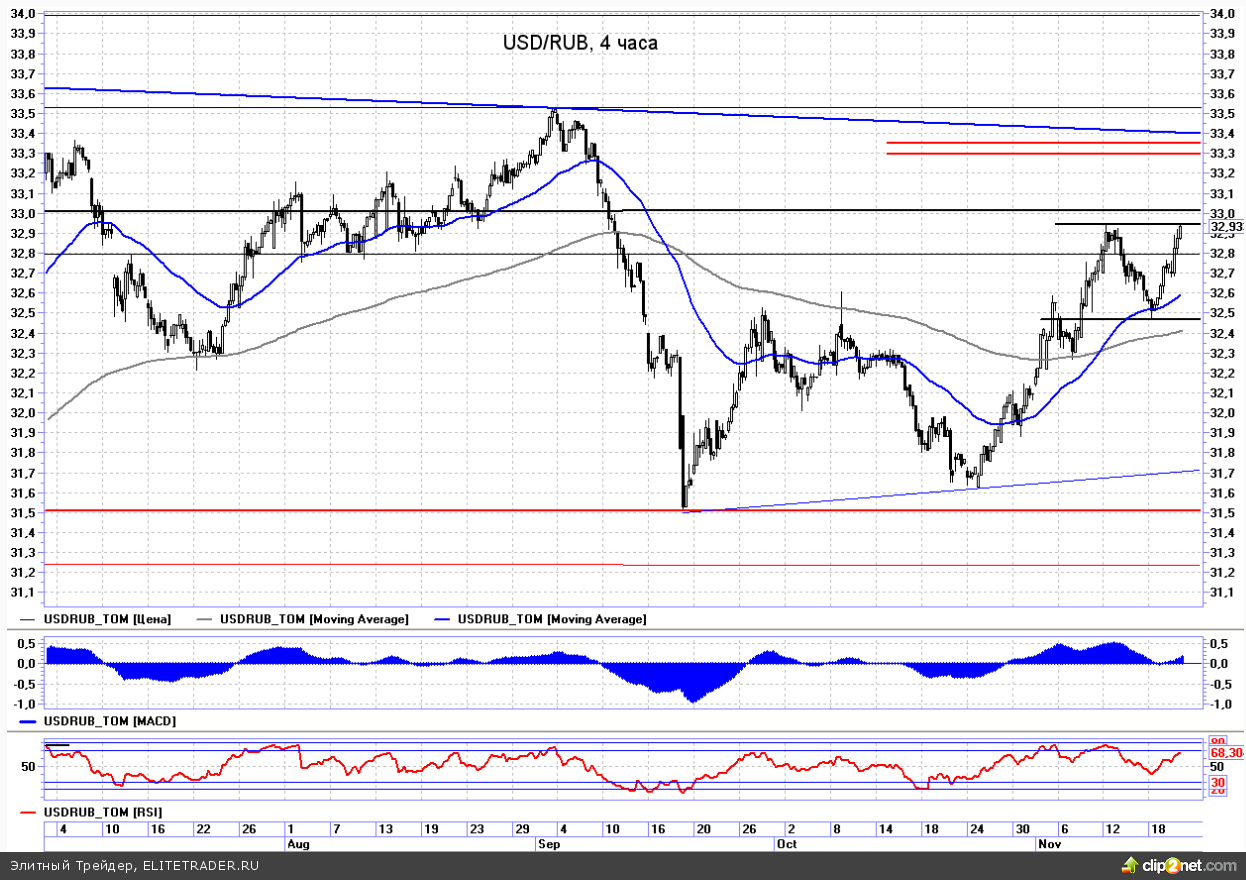Select the chart title USD/RUB, 4 часа
Viewport: 1246px width, 880px height.
click(x=580, y=43)
